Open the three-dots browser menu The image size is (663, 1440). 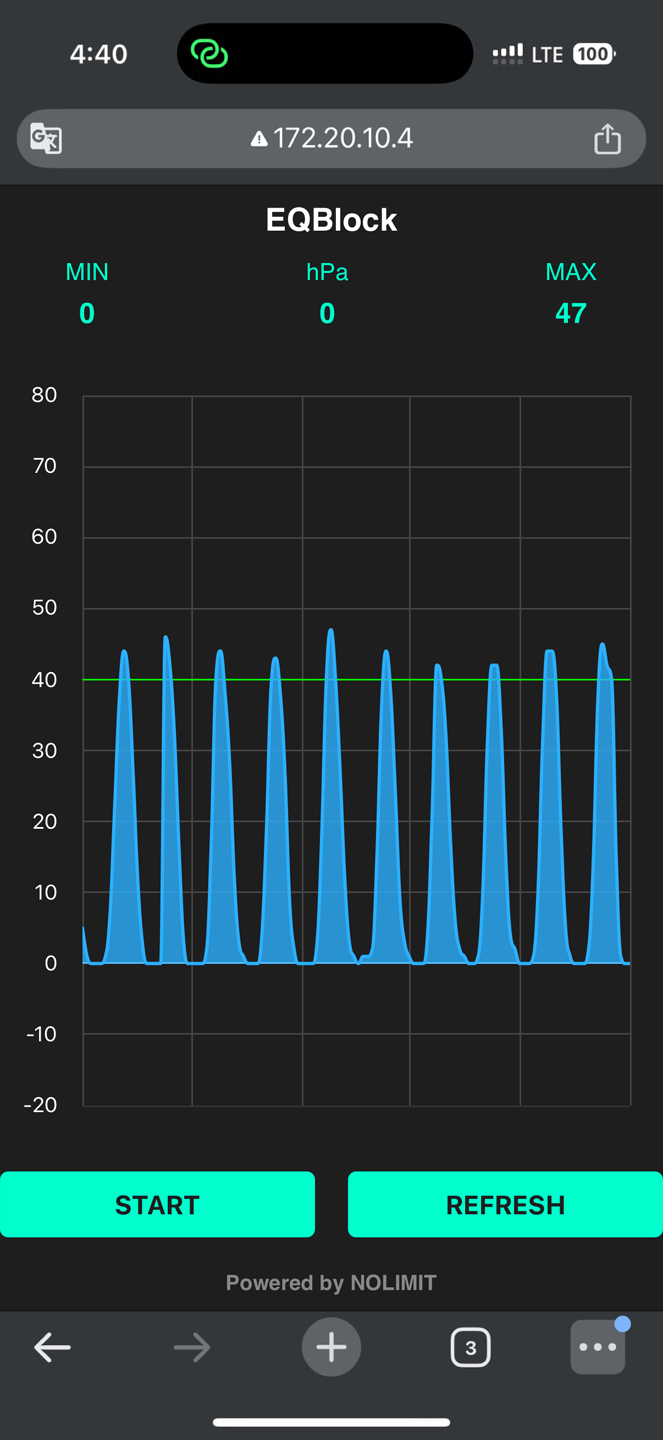pos(597,1347)
